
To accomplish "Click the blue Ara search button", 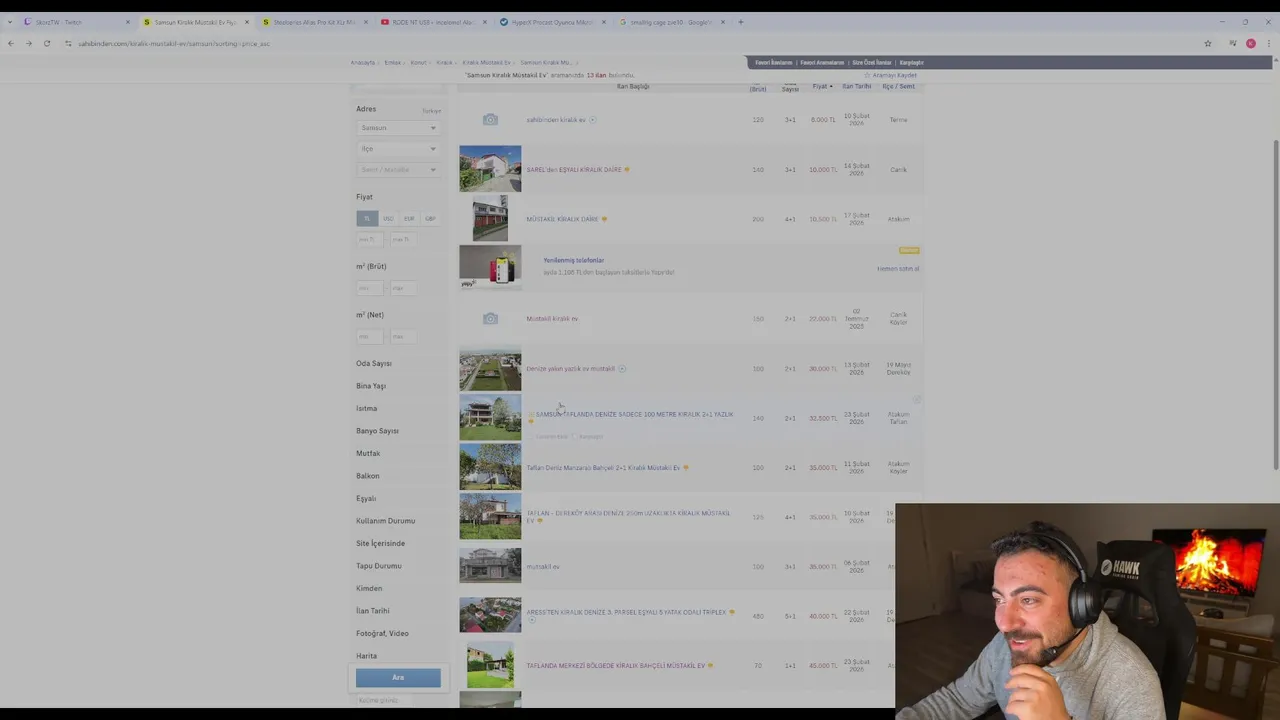I will click(398, 678).
